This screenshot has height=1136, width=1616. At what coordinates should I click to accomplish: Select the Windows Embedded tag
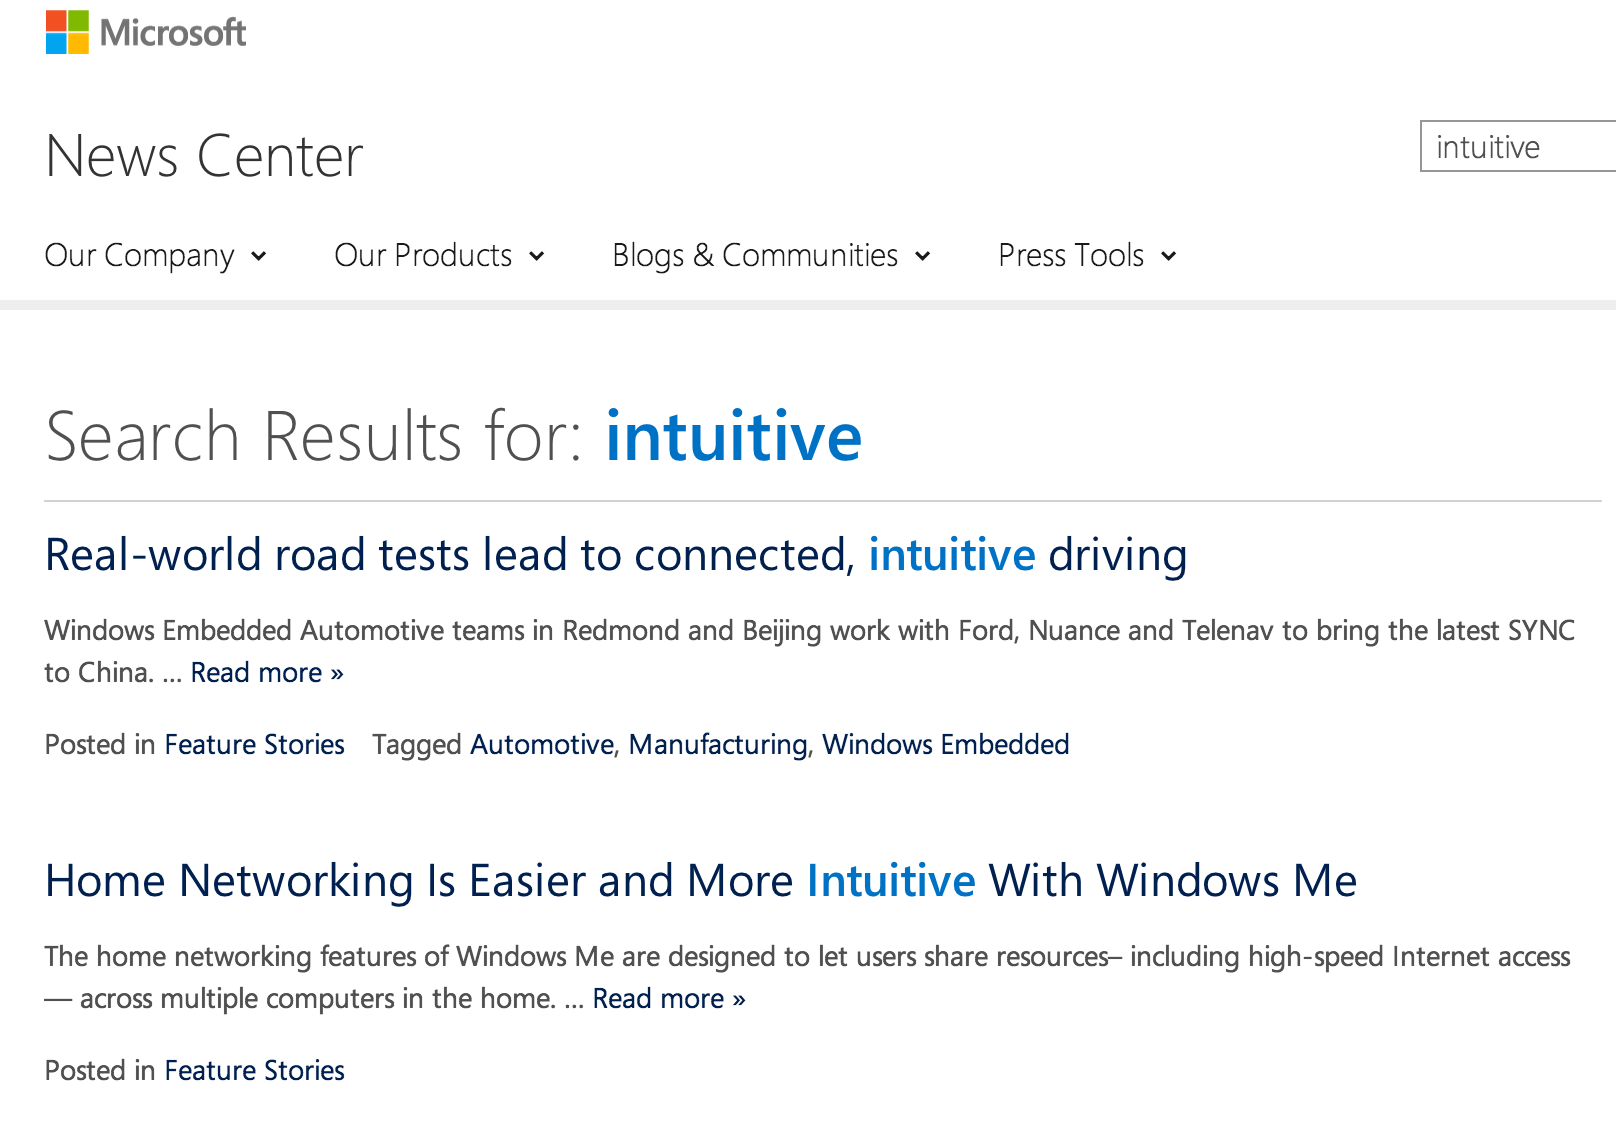click(x=946, y=745)
